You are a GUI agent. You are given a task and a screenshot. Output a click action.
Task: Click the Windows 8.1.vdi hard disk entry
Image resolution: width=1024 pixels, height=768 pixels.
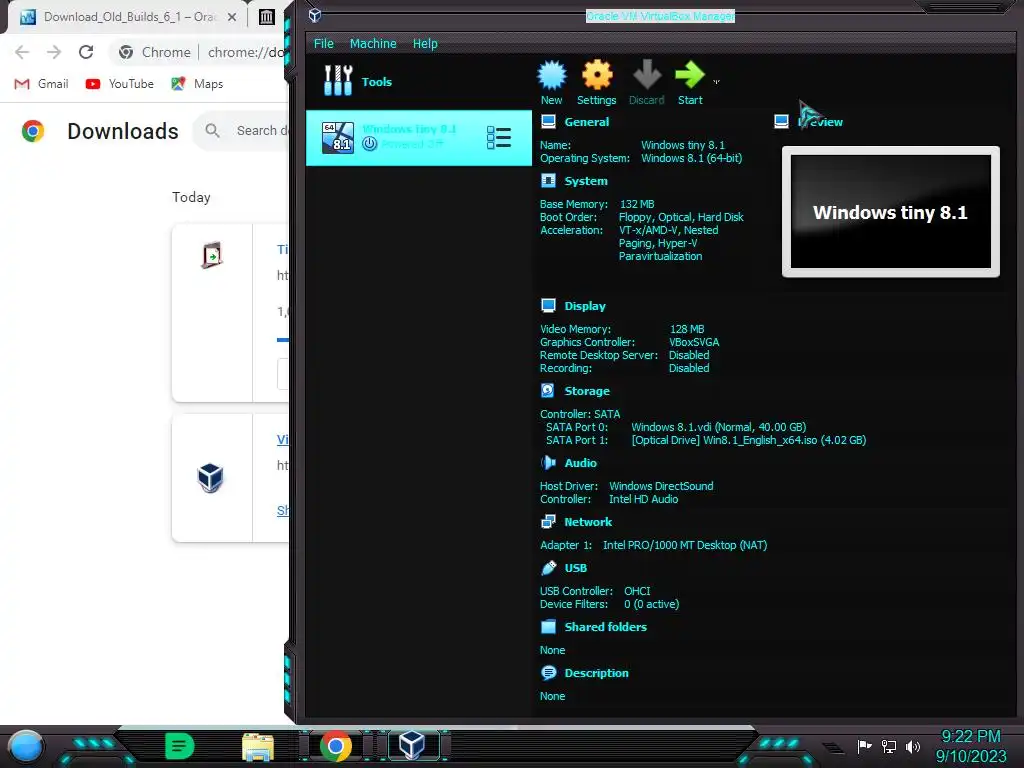718,427
